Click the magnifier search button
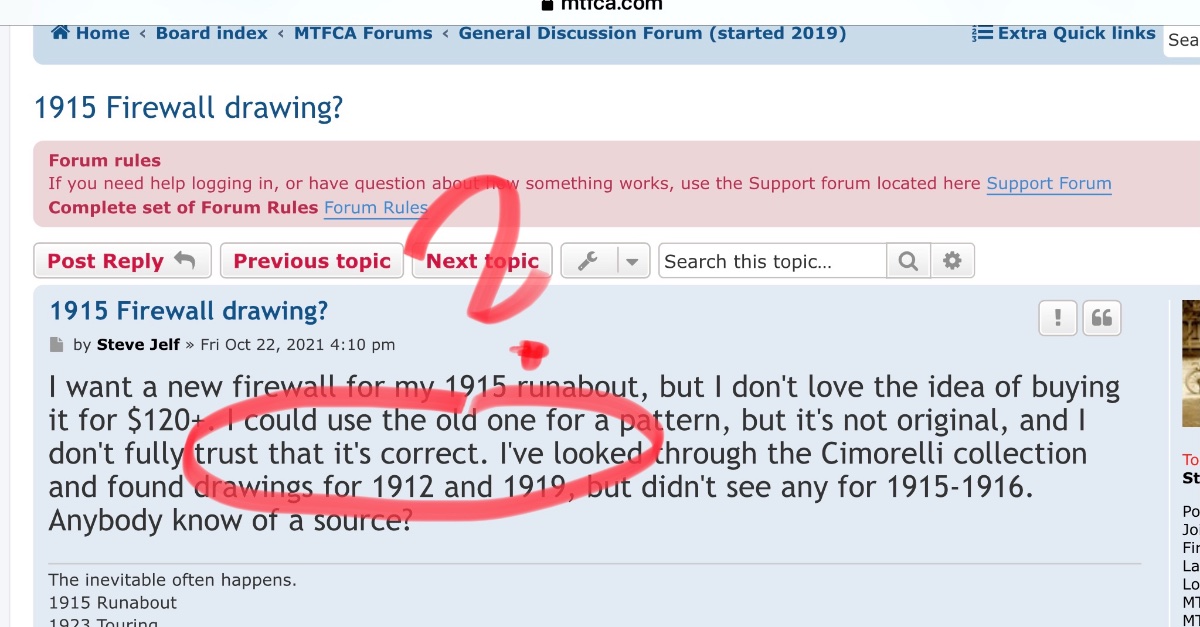The height and width of the screenshot is (627, 1200). pos(908,261)
